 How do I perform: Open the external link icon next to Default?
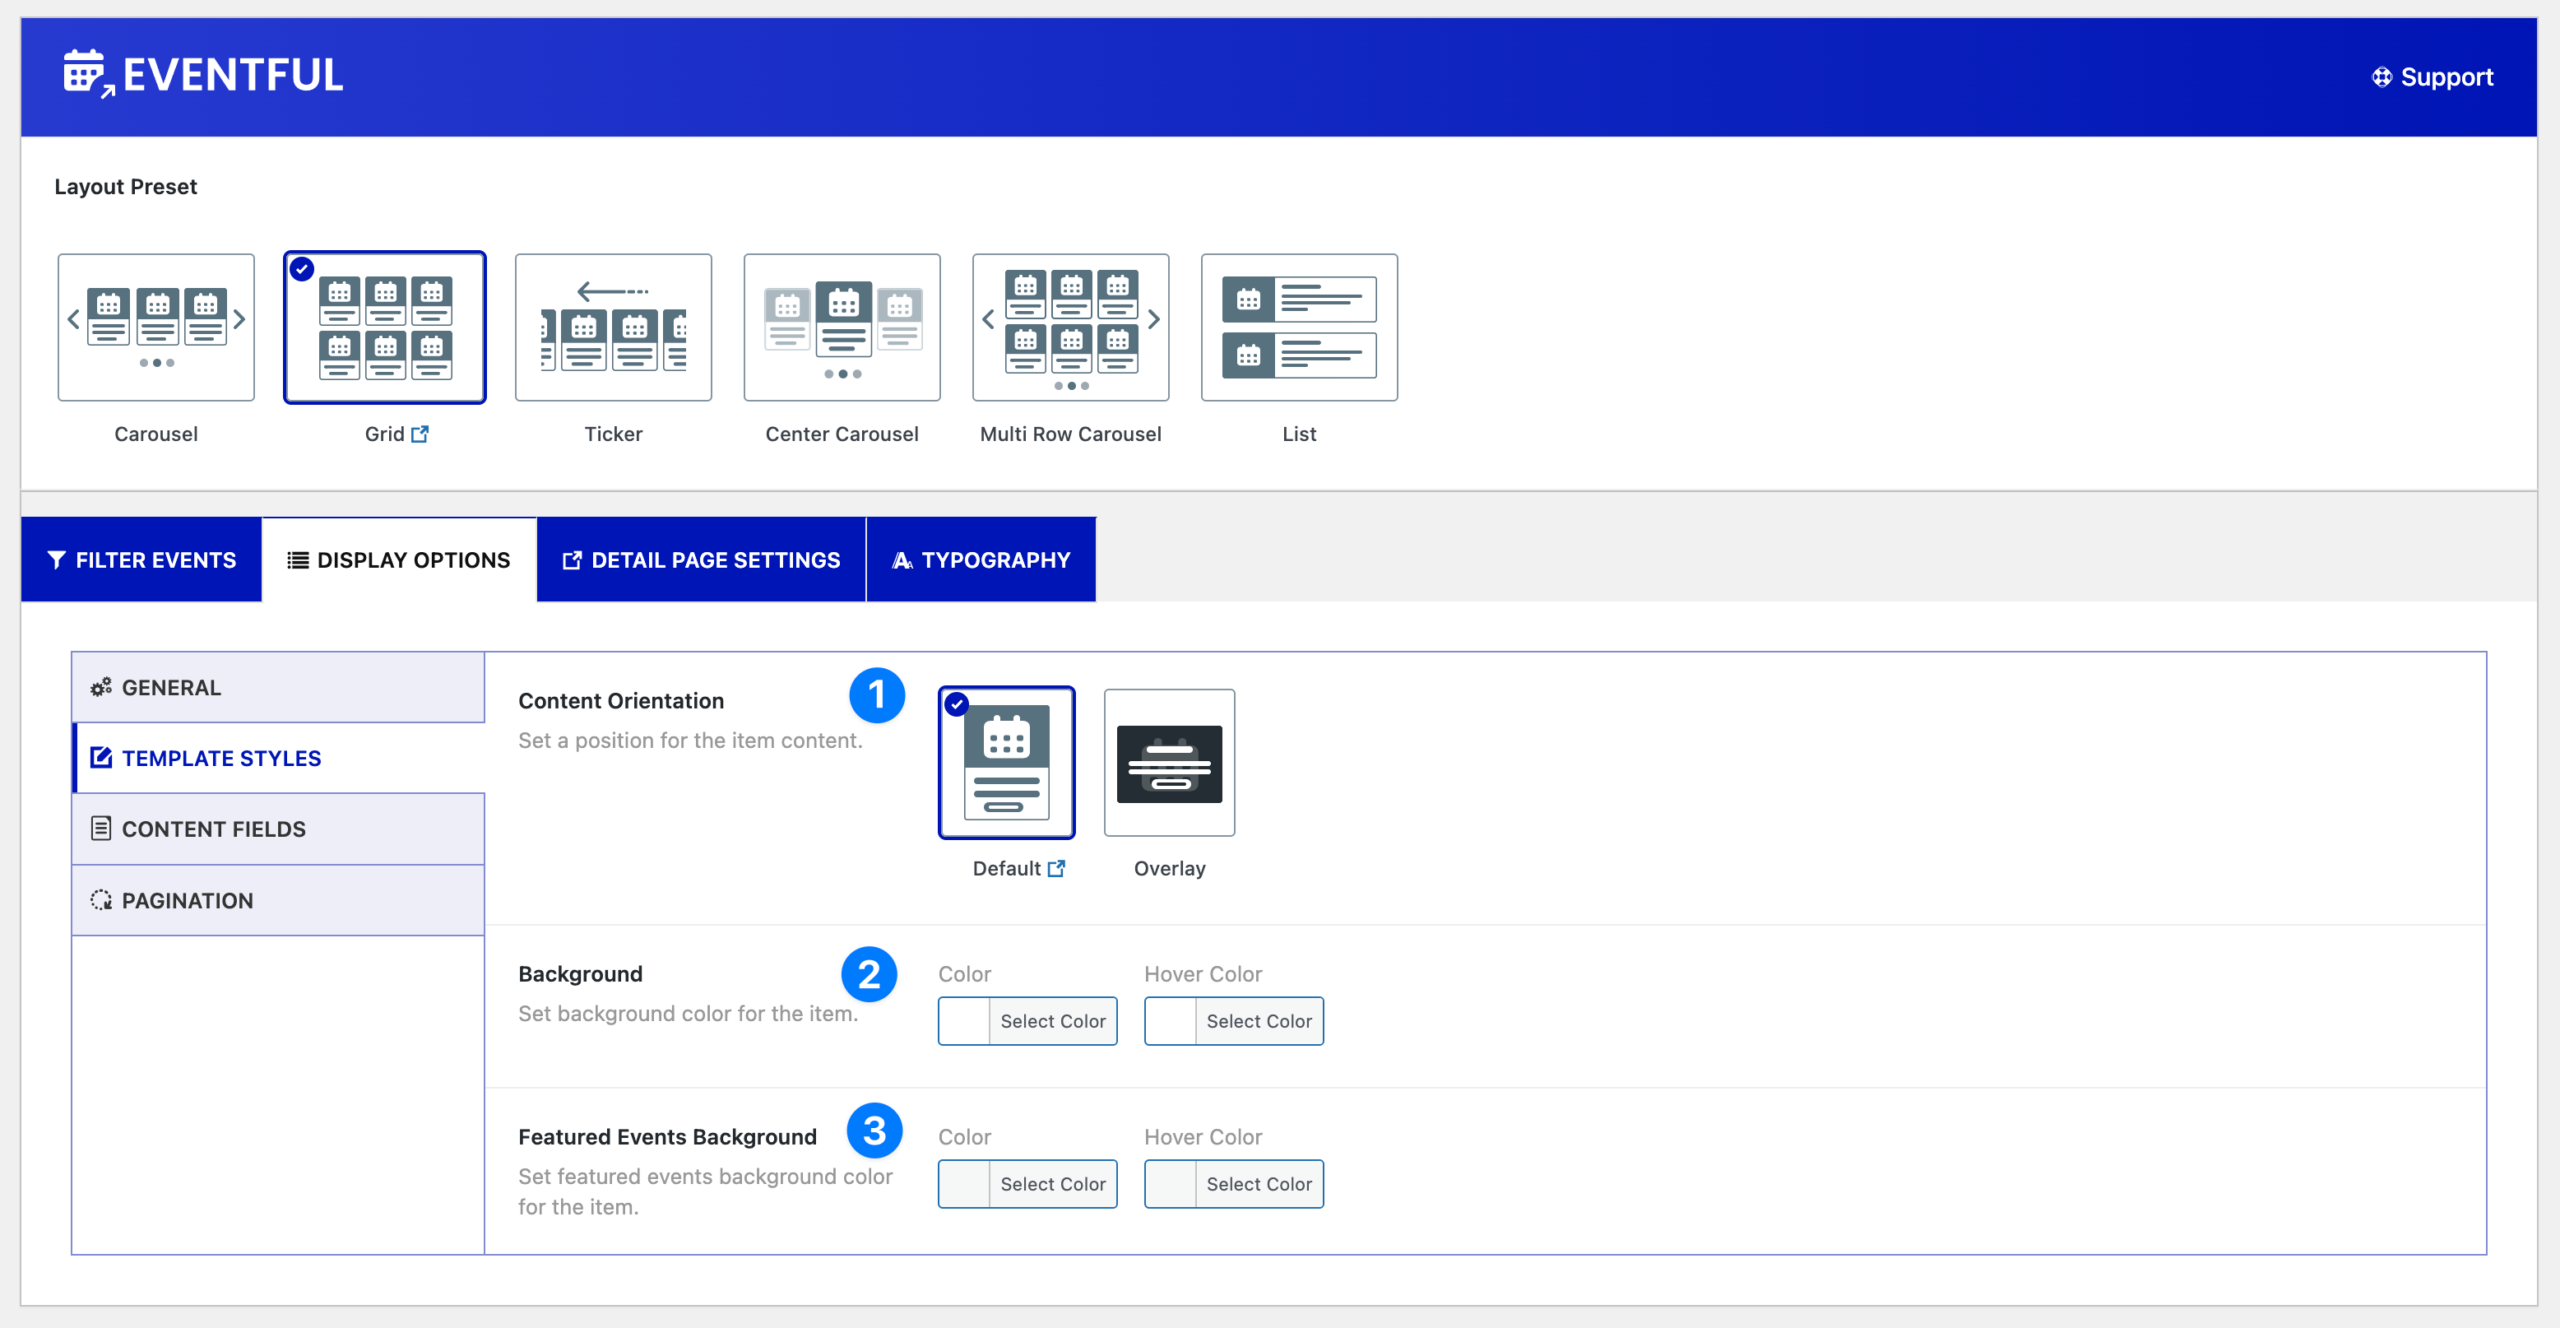[x=1057, y=869]
